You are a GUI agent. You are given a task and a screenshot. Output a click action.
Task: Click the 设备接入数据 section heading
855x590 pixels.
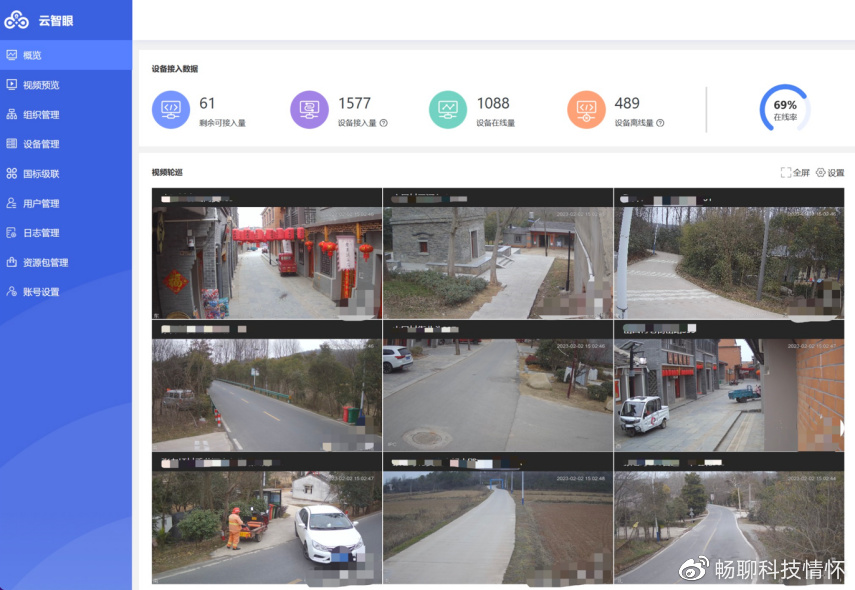[x=175, y=69]
